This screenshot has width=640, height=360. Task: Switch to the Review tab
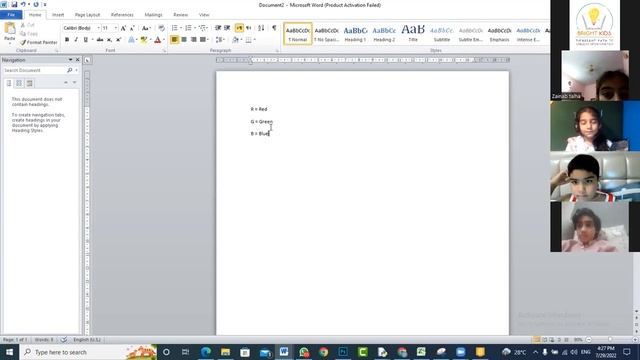coord(180,15)
